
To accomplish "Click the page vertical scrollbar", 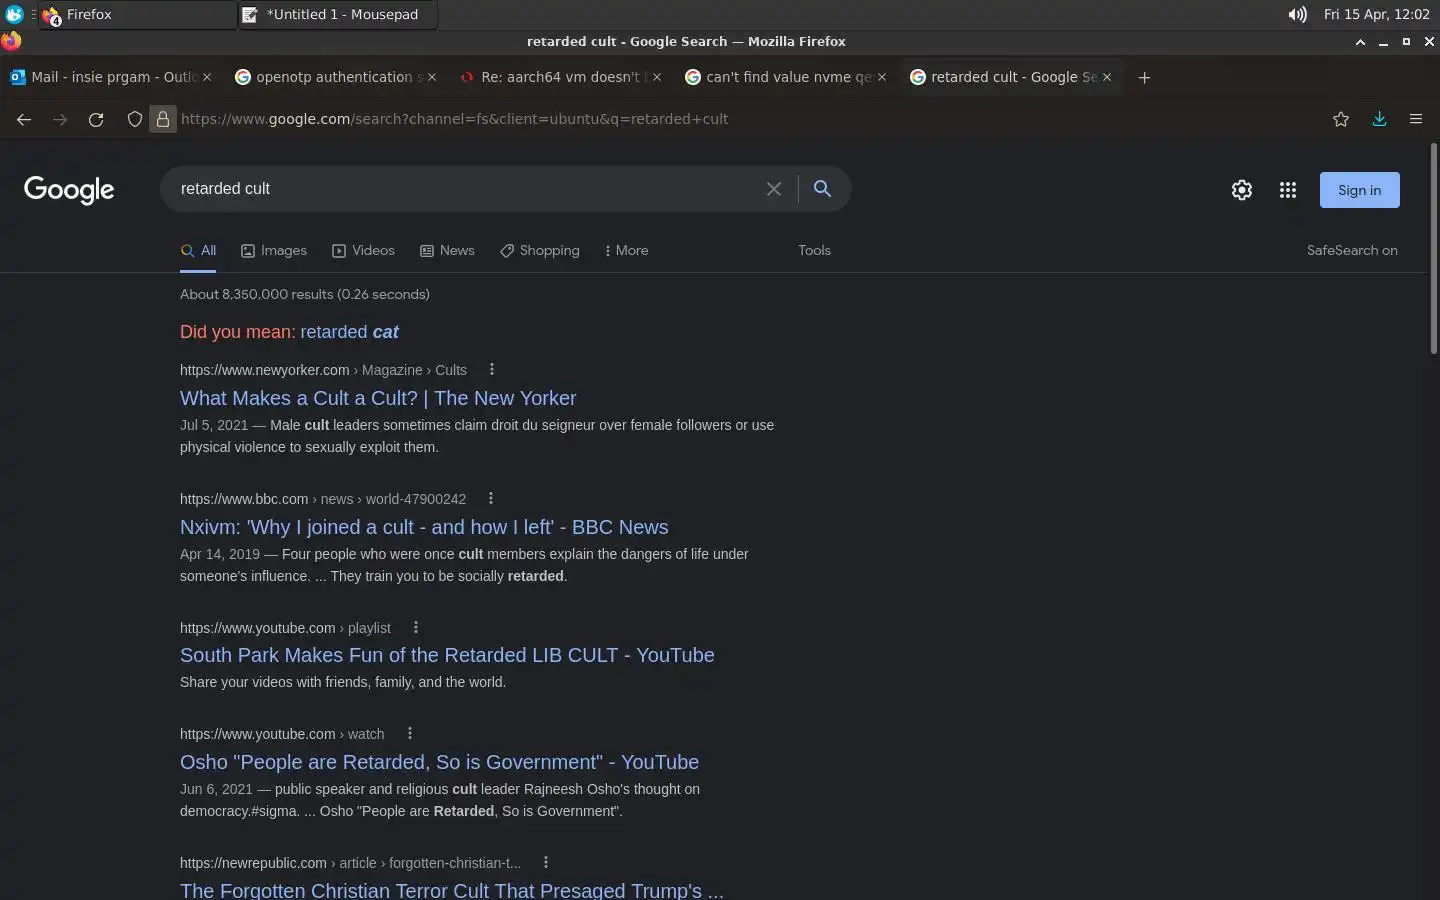I will pos(1433,249).
